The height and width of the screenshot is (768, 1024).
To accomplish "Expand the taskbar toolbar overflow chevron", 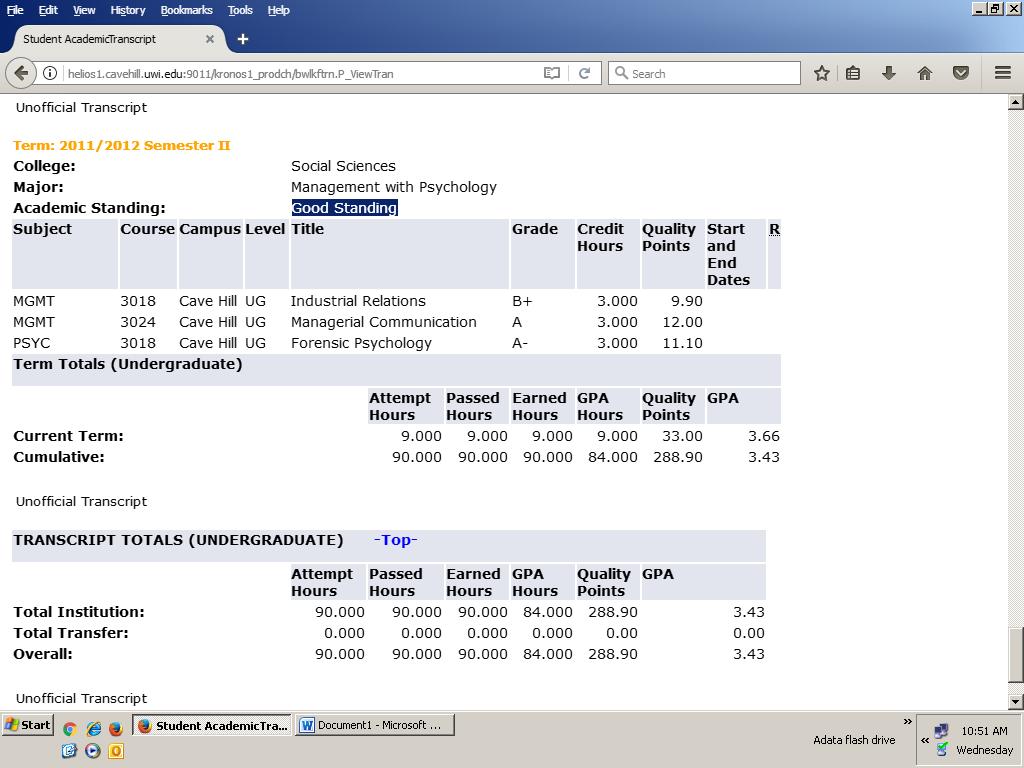I will point(908,721).
